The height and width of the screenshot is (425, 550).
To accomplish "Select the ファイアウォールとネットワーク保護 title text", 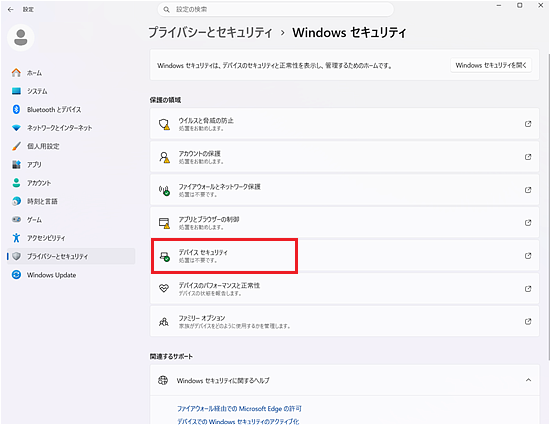I will tap(220, 187).
